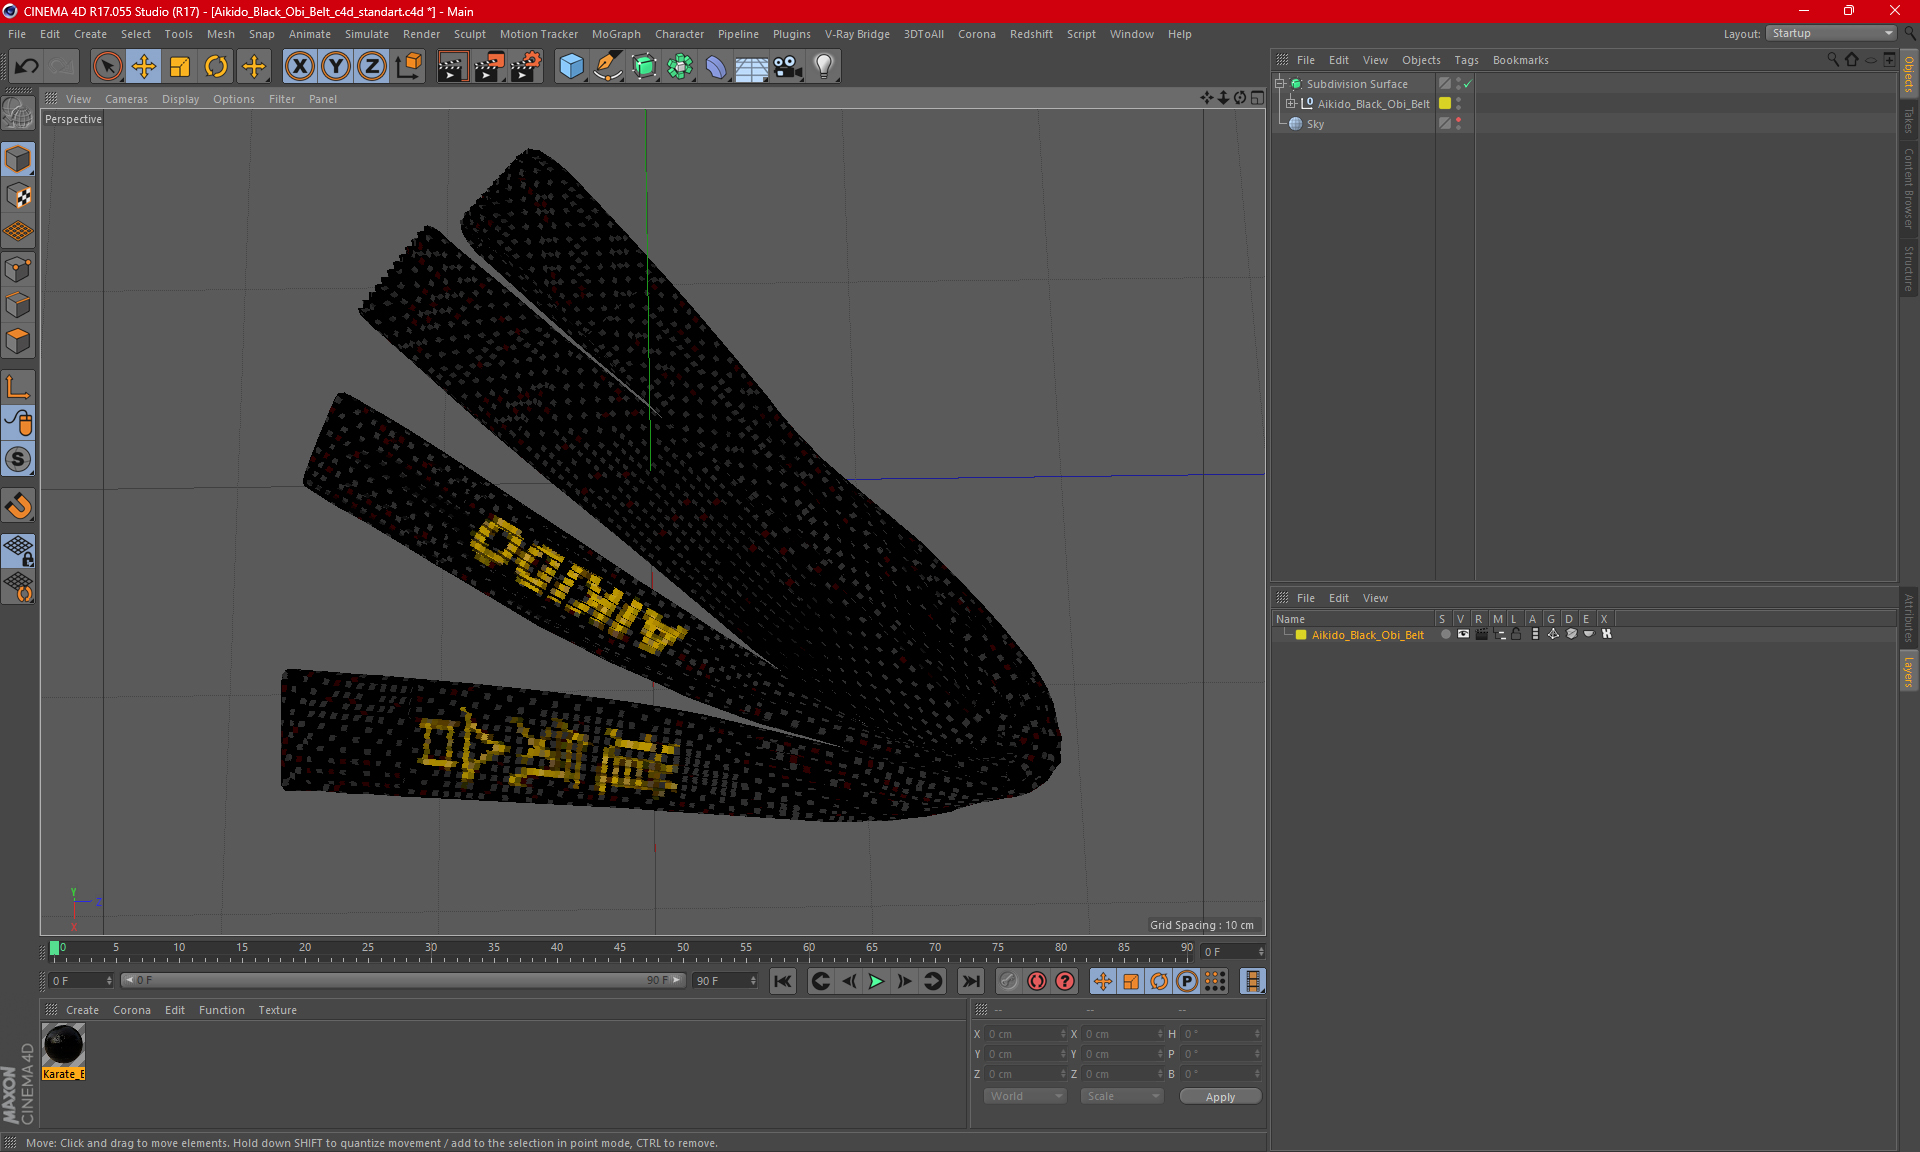Add an Array modeling object
The height and width of the screenshot is (1152, 1920).
point(680,66)
